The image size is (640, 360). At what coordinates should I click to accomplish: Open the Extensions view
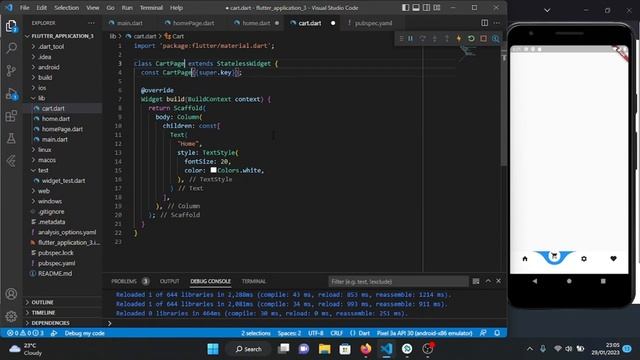pyautogui.click(x=11, y=116)
